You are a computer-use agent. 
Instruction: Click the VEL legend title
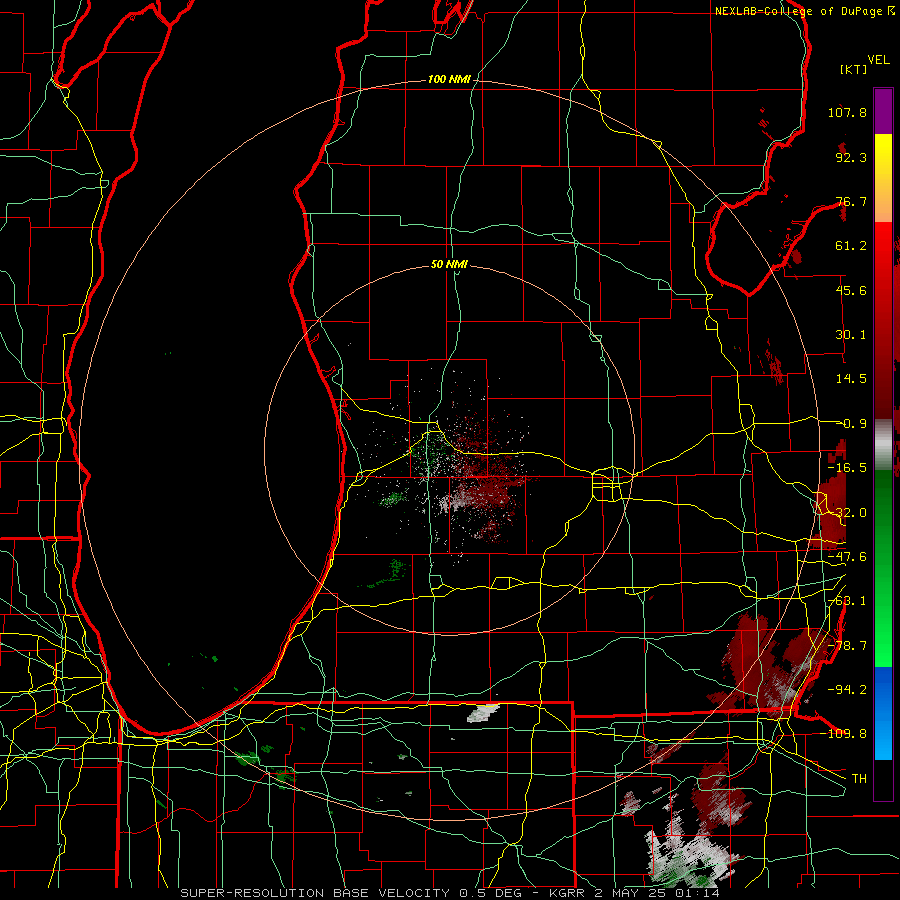[x=878, y=59]
